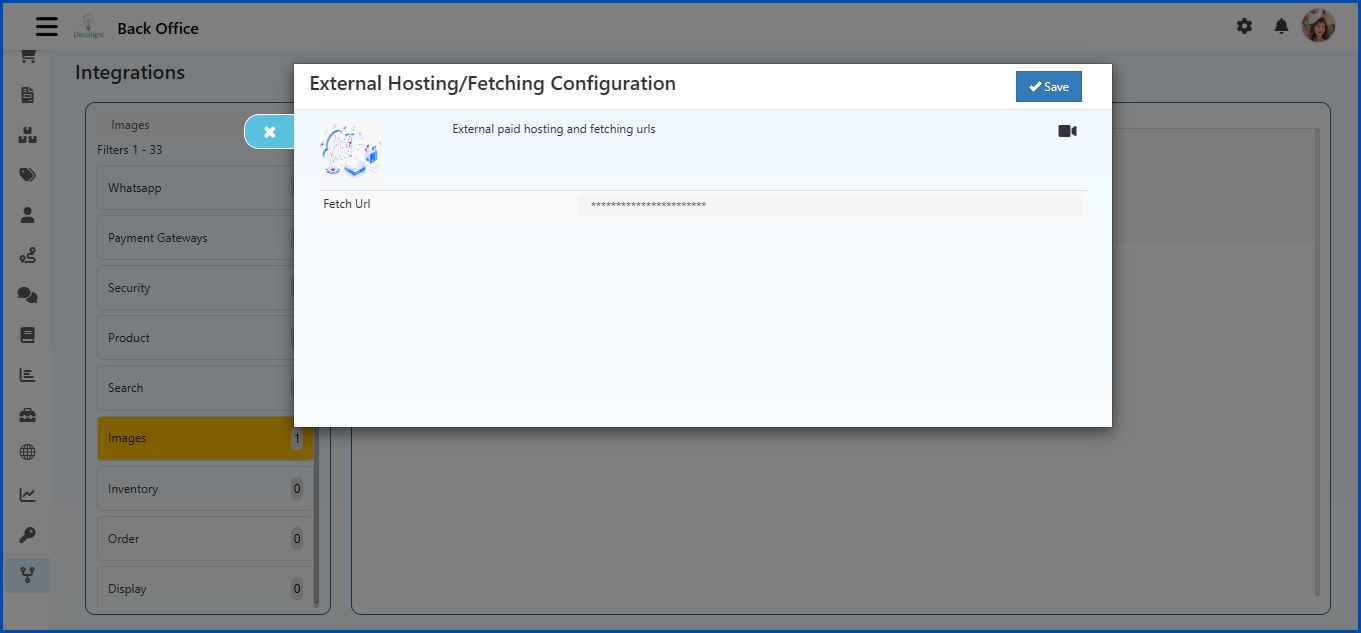Open the shopping cart sidebar icon
Image resolution: width=1361 pixels, height=633 pixels.
(x=27, y=55)
